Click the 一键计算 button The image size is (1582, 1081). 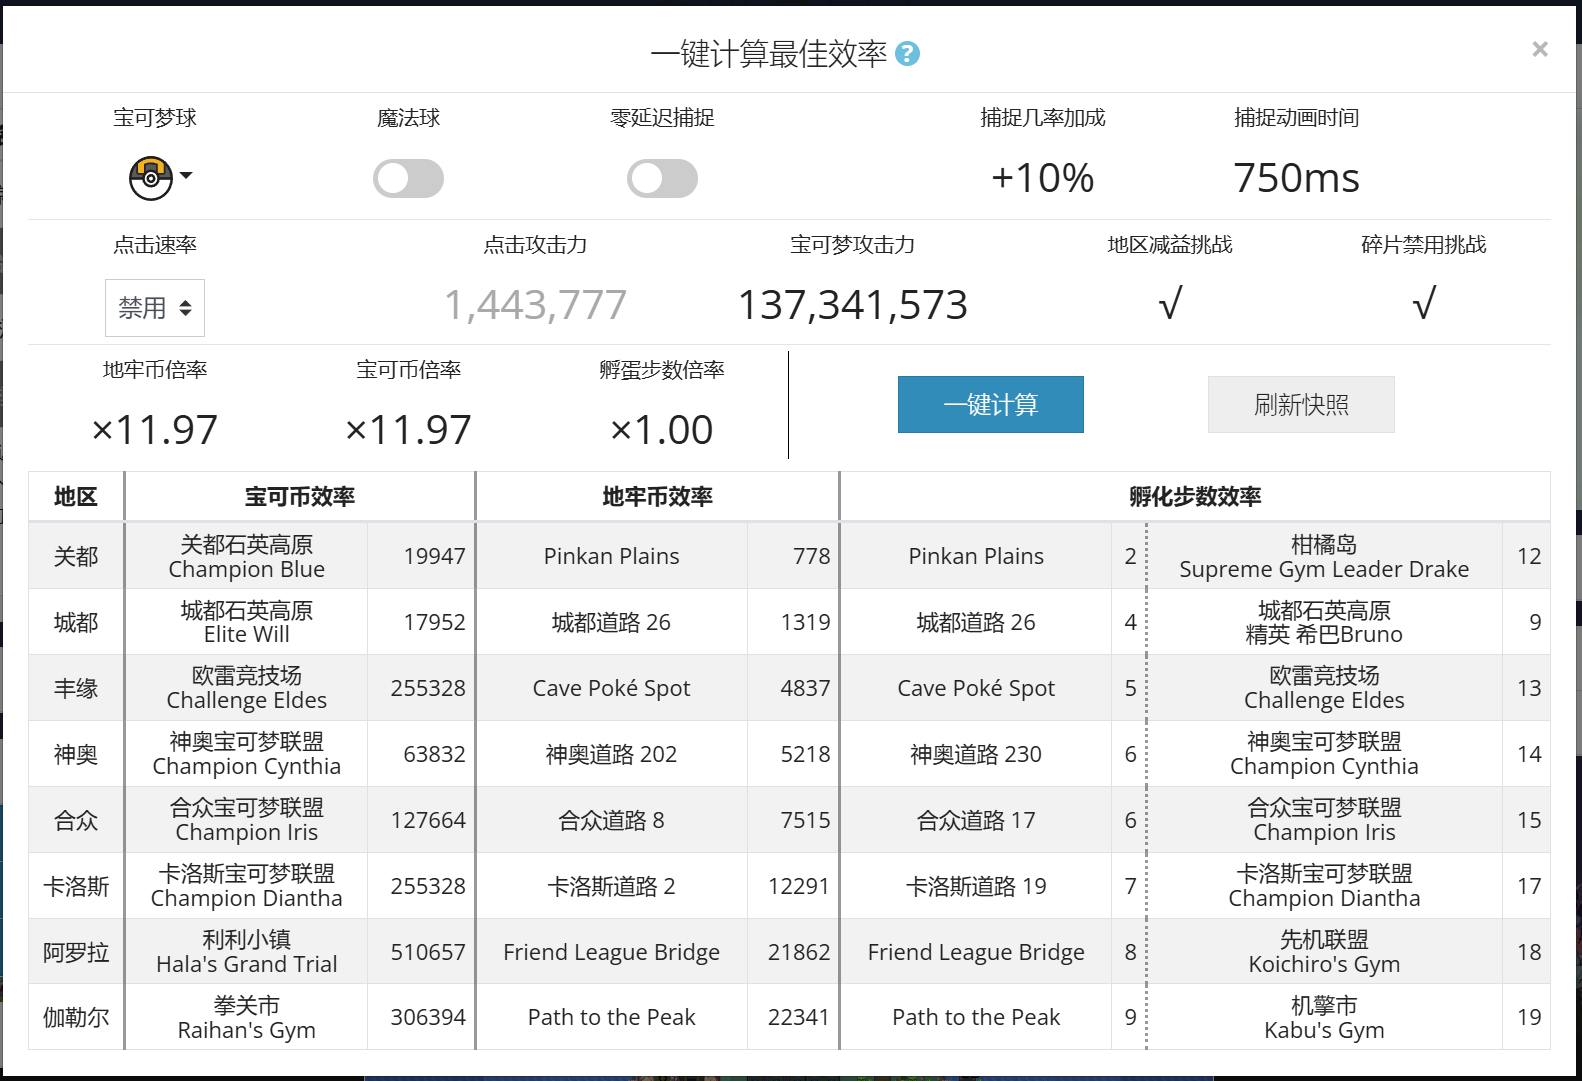(990, 405)
